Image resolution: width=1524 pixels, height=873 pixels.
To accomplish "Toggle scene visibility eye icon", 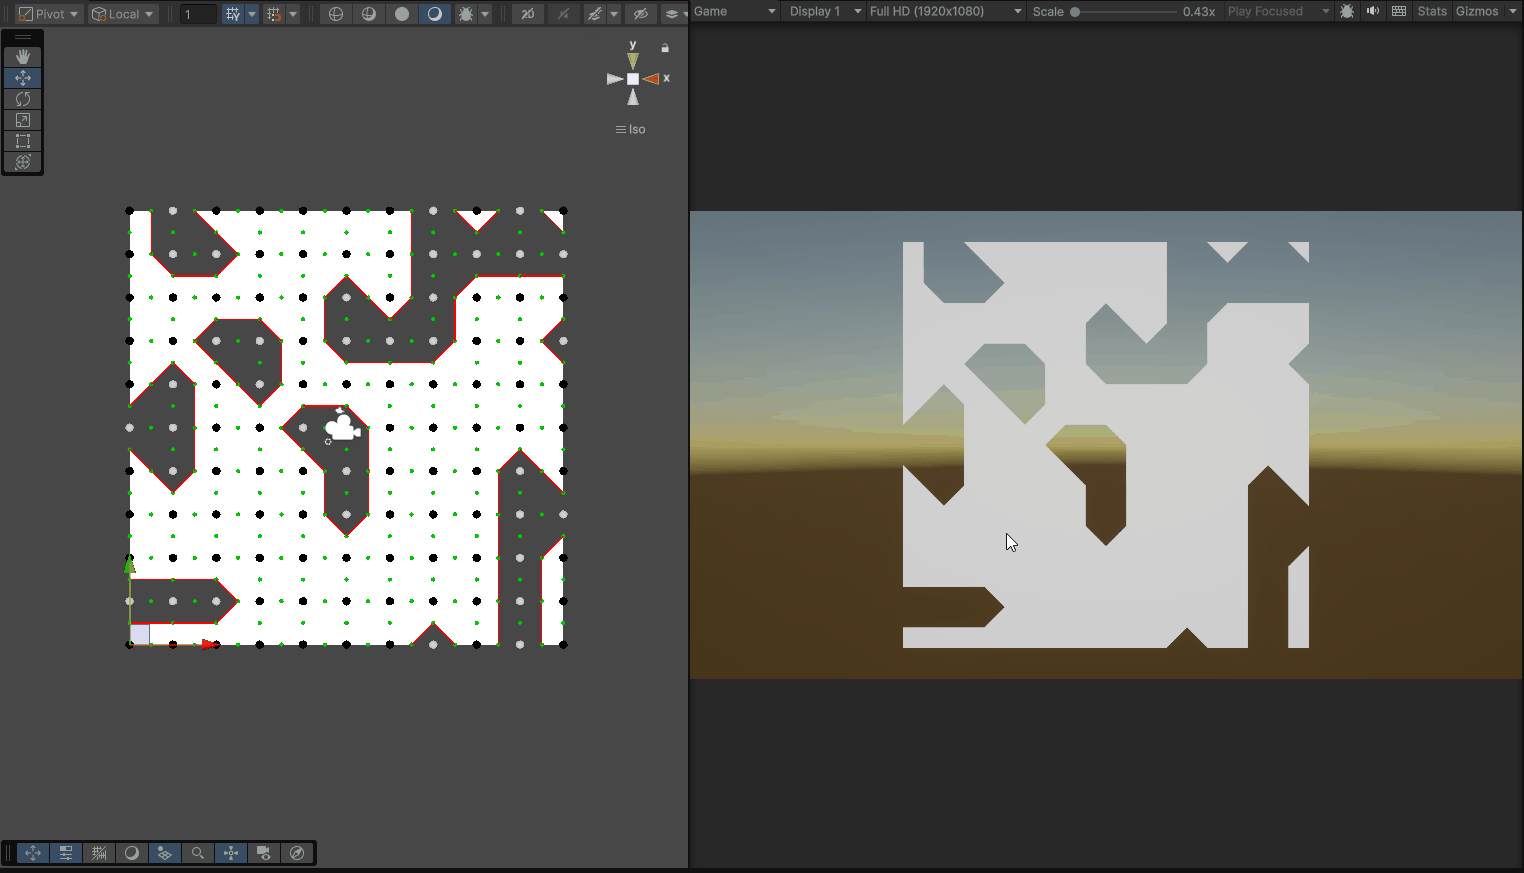I will click(641, 14).
